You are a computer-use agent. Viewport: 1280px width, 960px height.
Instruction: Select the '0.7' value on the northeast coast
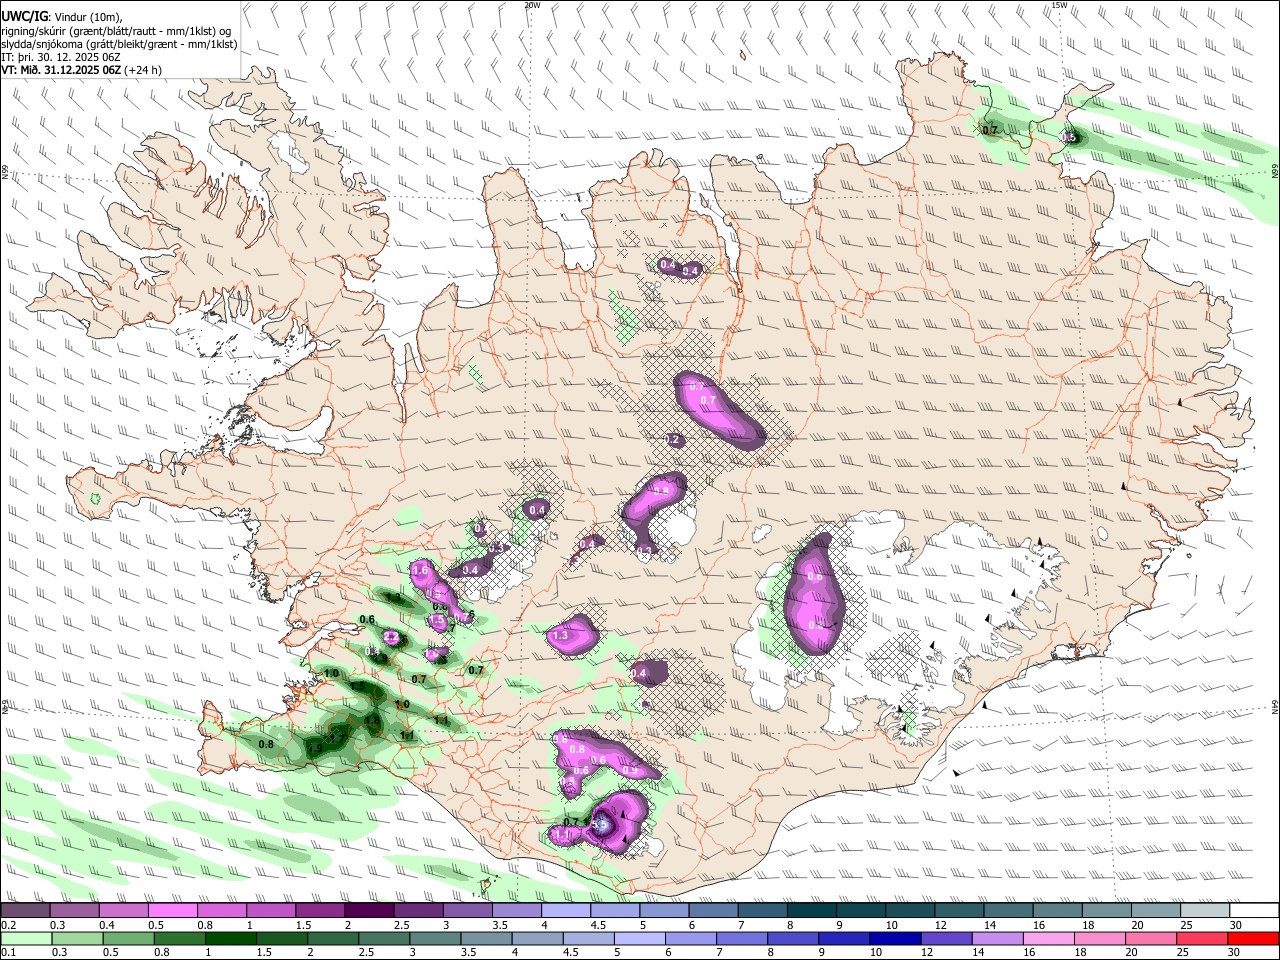(x=990, y=130)
